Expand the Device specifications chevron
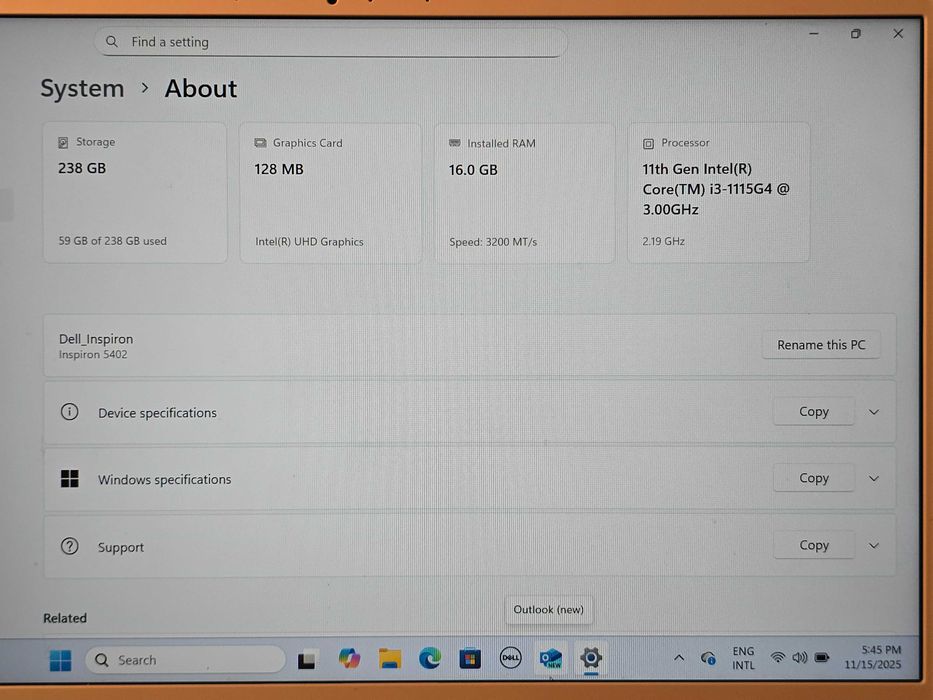933x700 pixels. 873,412
